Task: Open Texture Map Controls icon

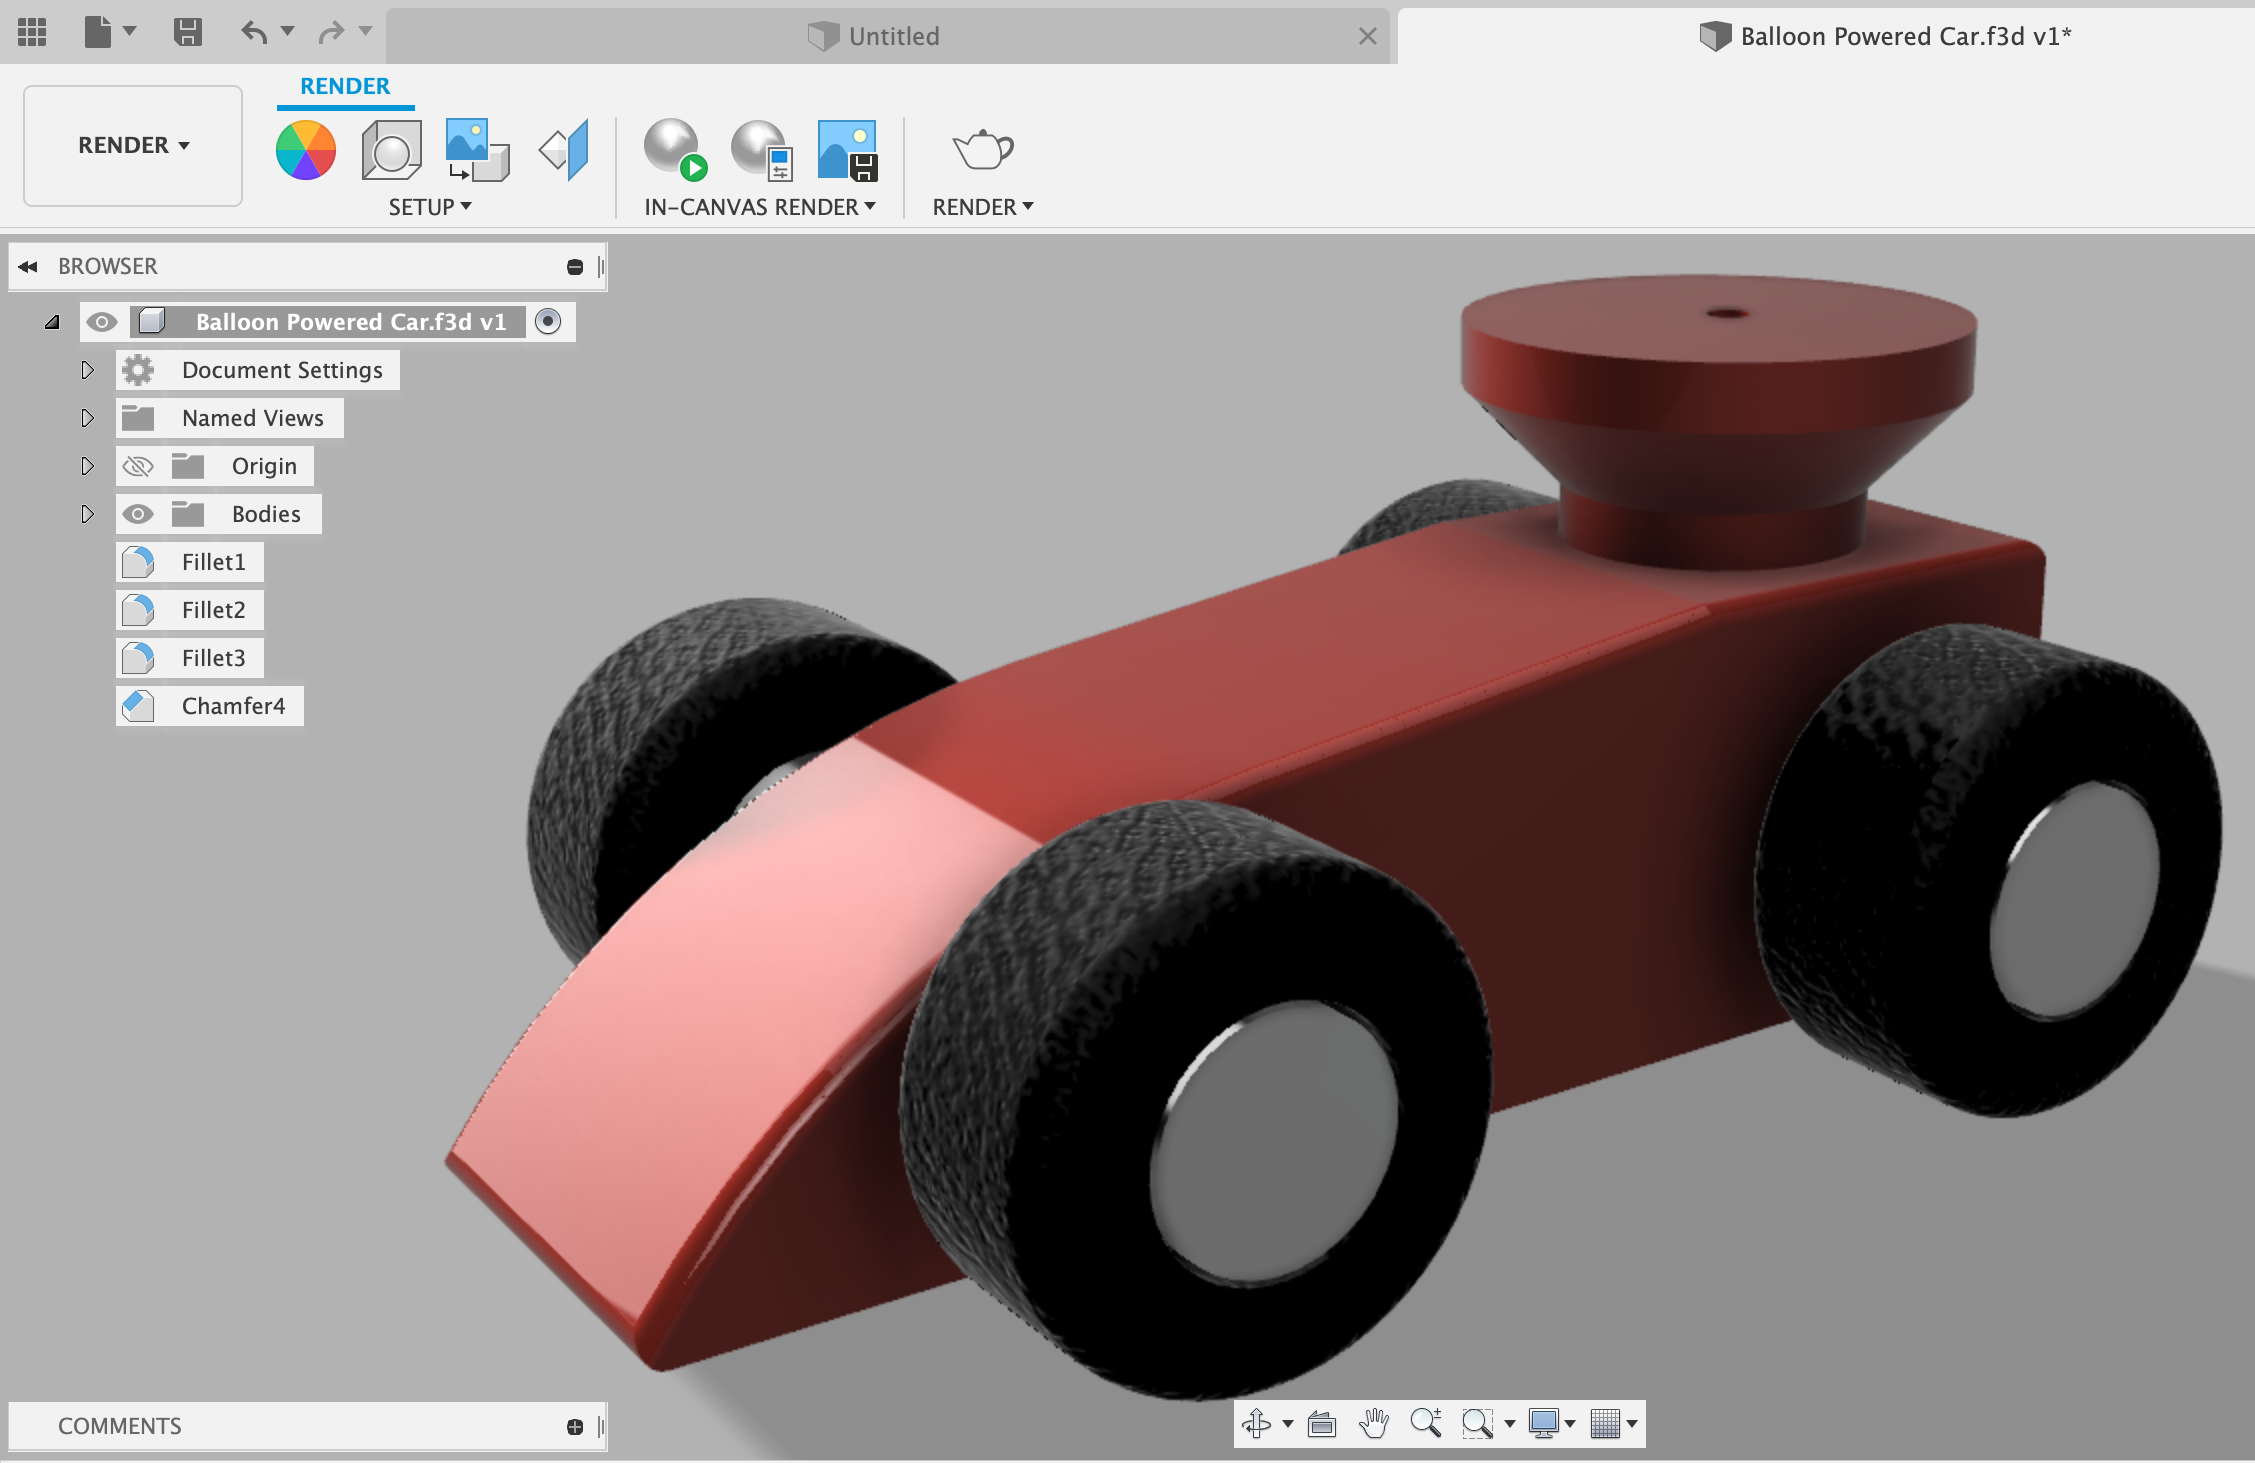Action: point(565,150)
